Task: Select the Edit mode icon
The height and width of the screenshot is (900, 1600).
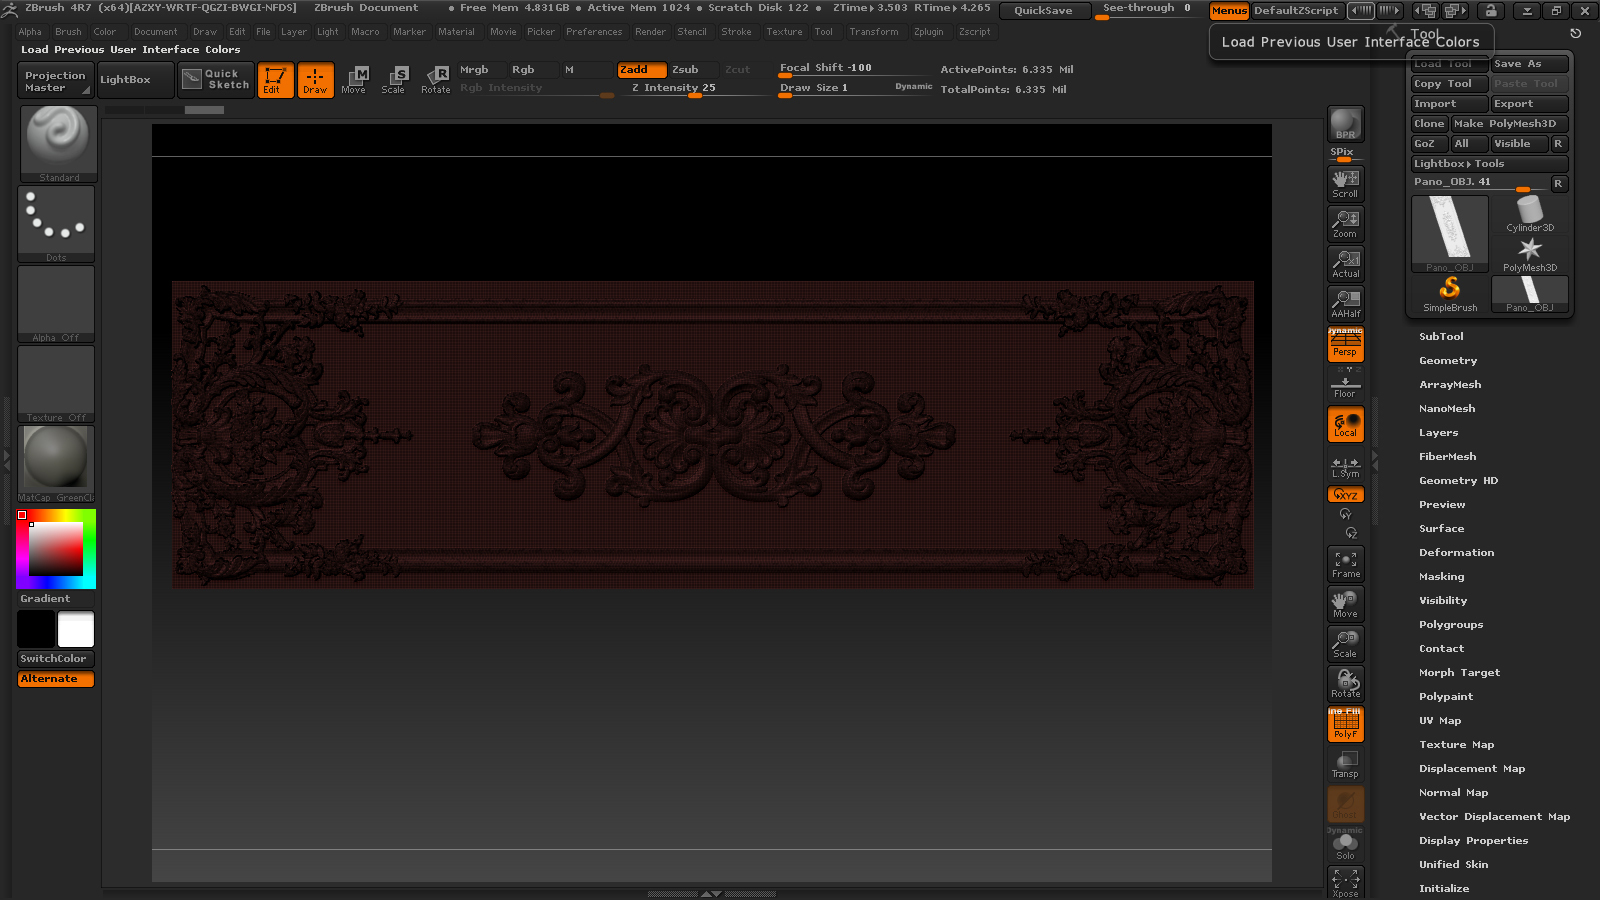Action: tap(275, 80)
